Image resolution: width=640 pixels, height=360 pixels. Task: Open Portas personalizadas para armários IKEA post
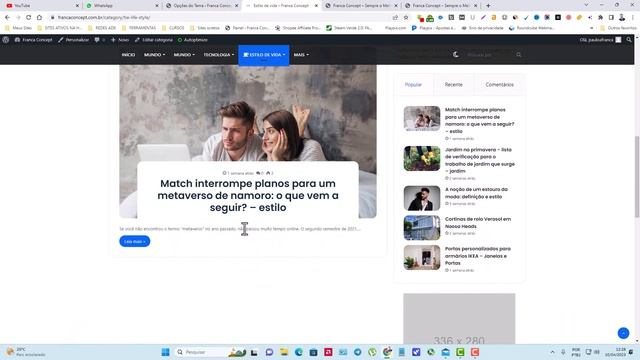(478, 256)
